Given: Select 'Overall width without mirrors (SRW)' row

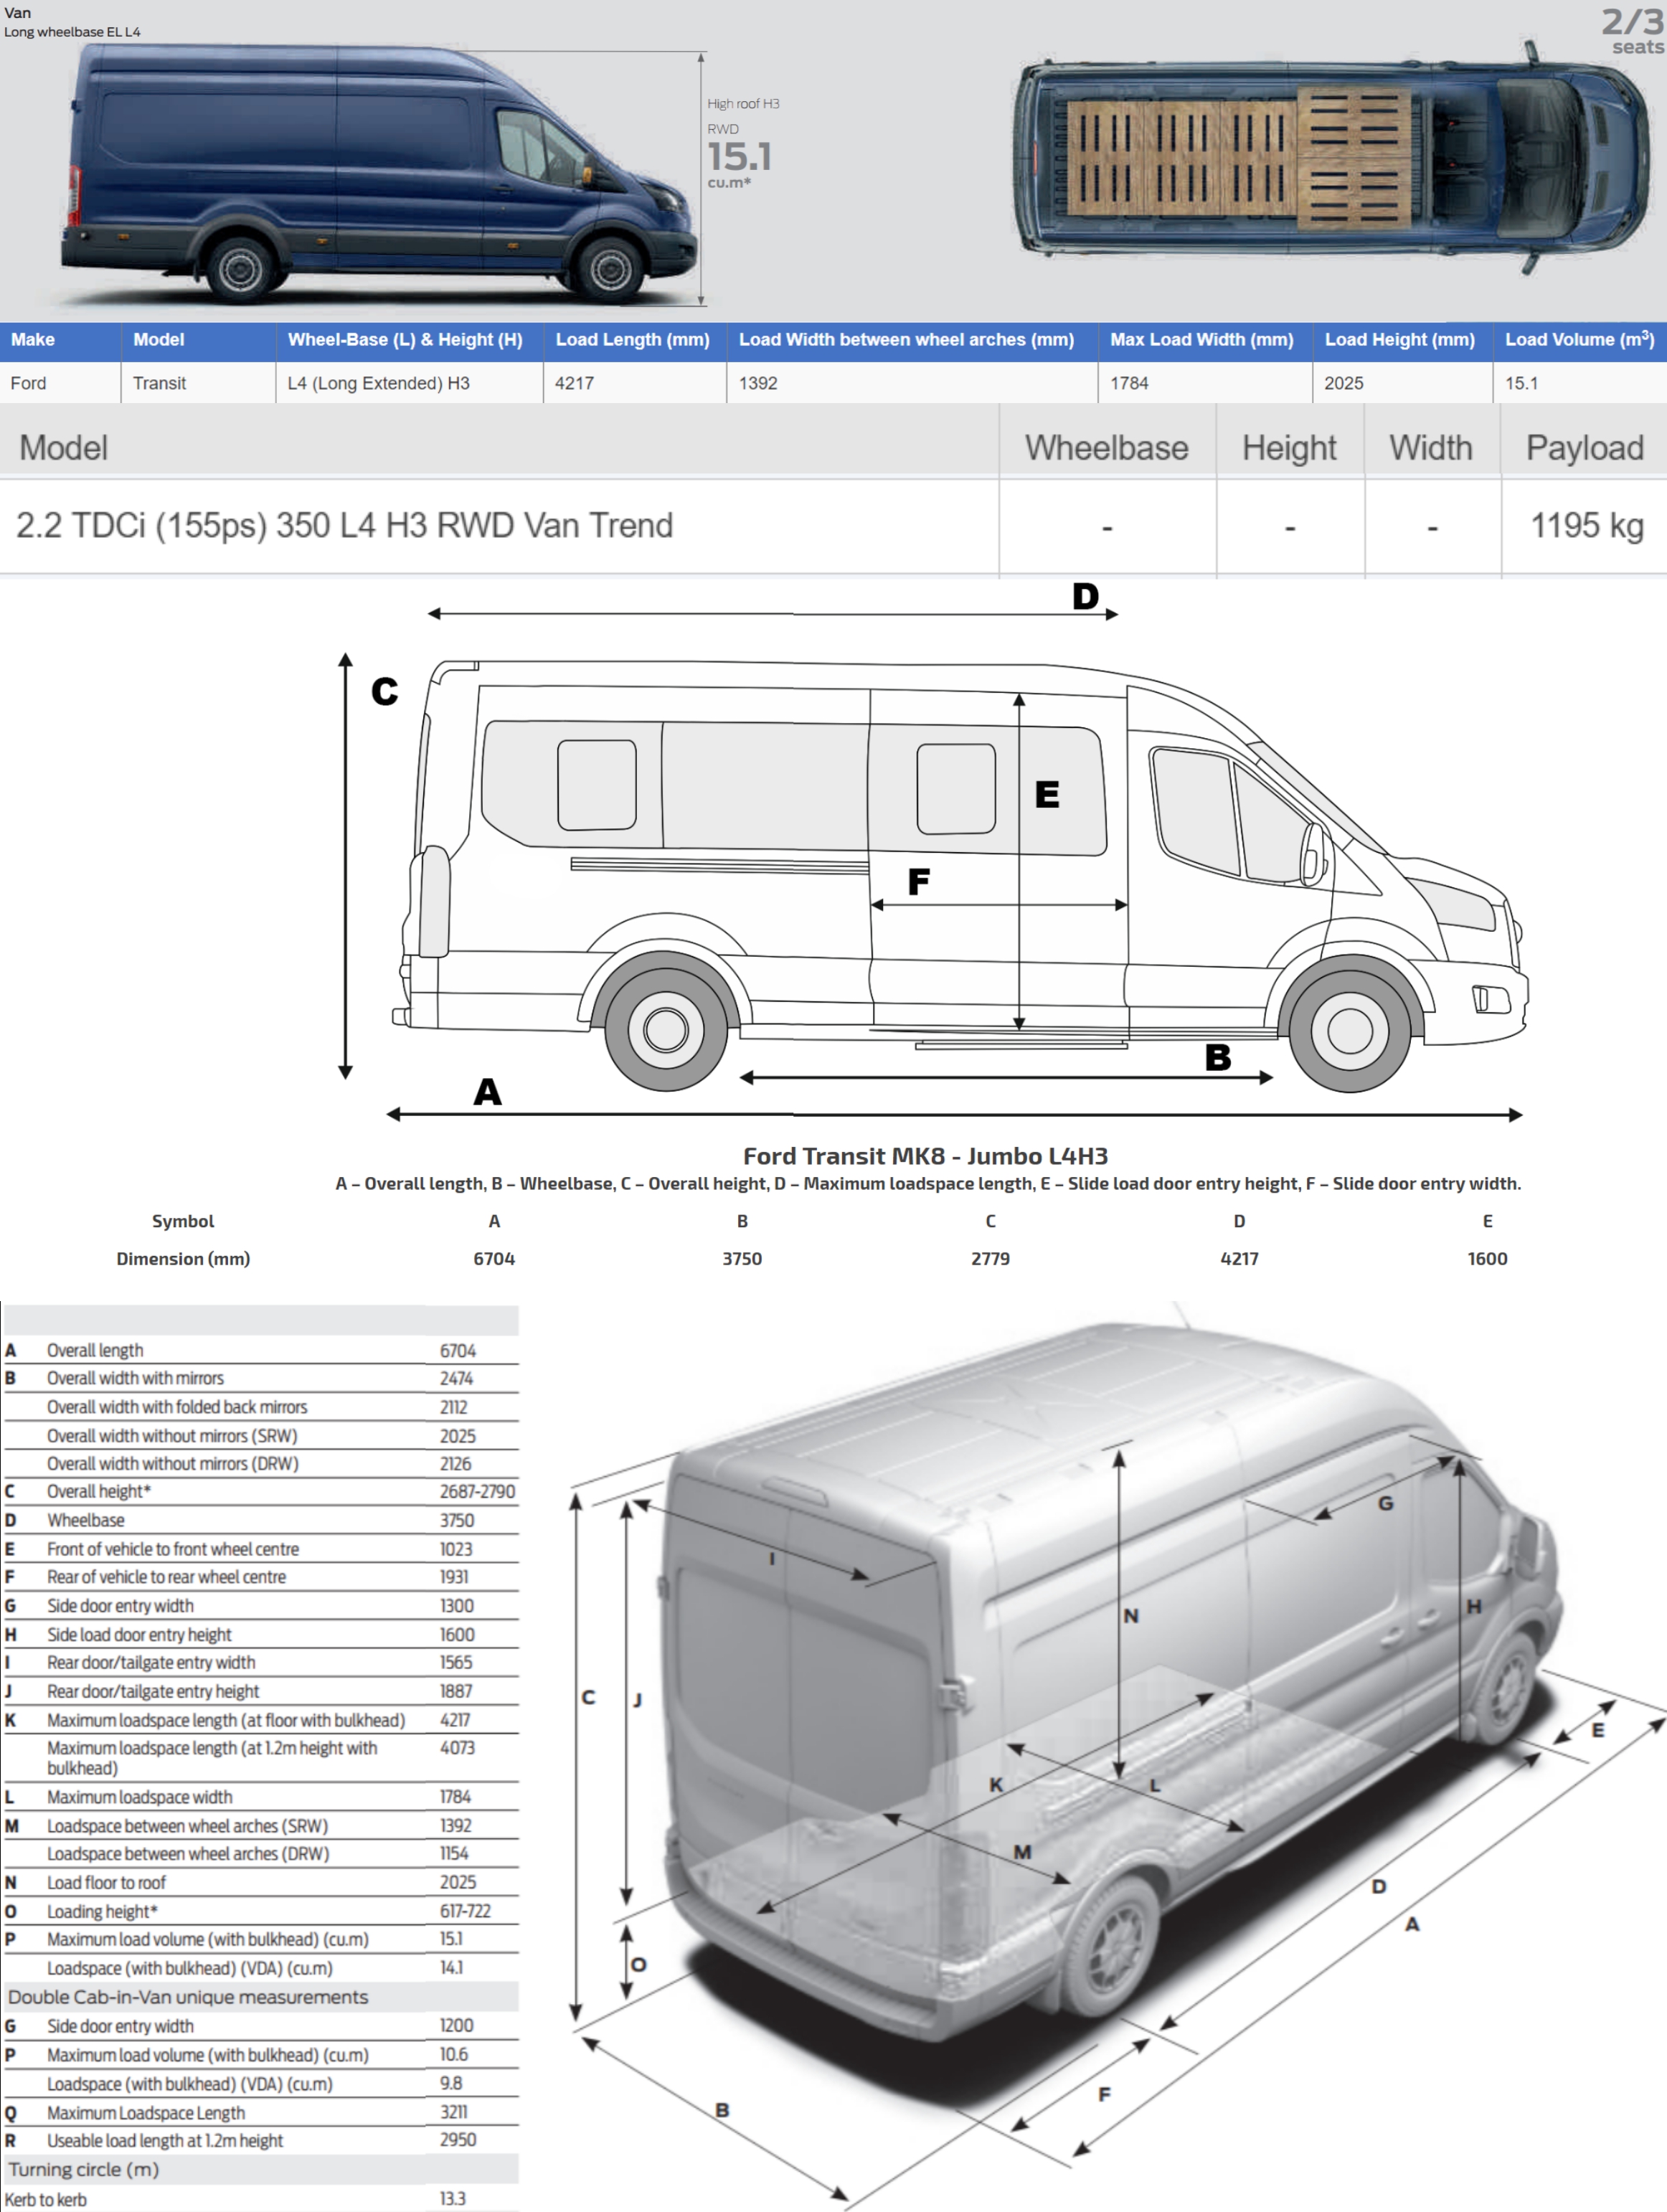Looking at the screenshot, I should 261,1436.
